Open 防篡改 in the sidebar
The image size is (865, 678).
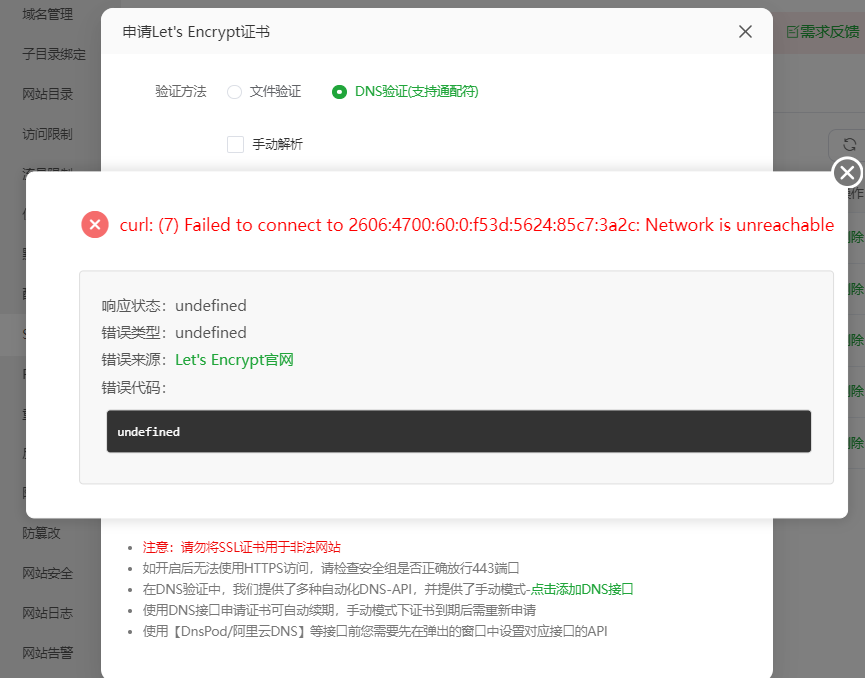[41, 533]
